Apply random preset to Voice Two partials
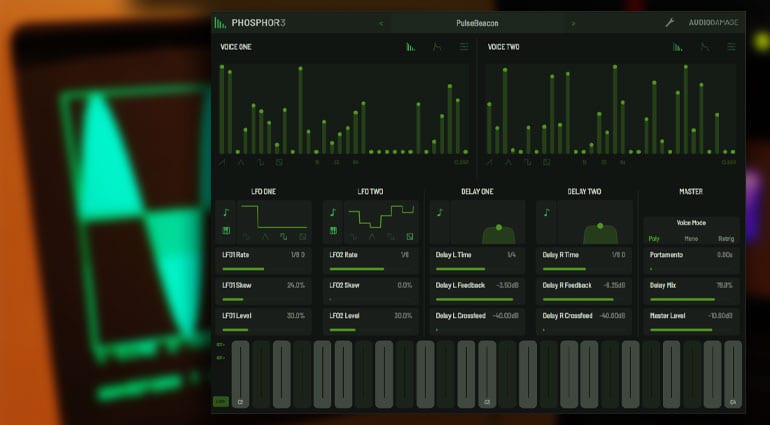Screen dimensions: 770x425 (x=546, y=162)
